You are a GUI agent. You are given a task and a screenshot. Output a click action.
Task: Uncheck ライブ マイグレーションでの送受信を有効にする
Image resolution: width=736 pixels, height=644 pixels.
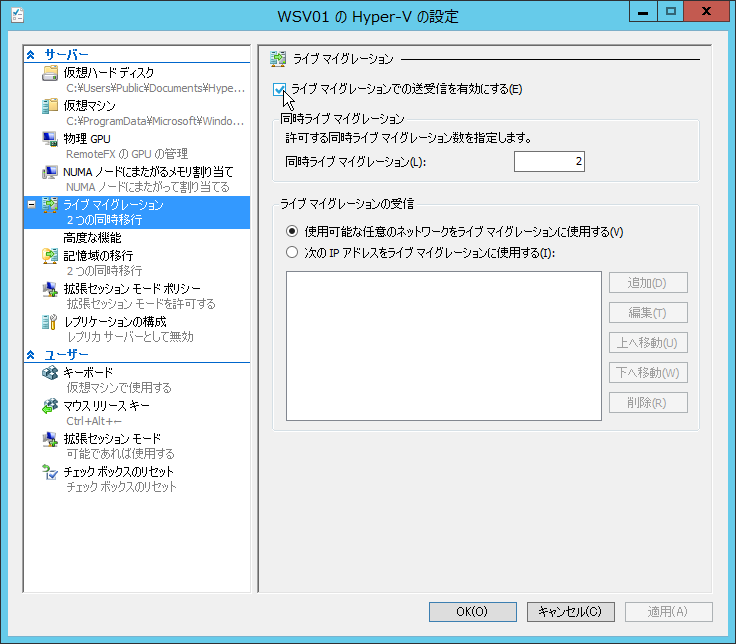coord(279,89)
